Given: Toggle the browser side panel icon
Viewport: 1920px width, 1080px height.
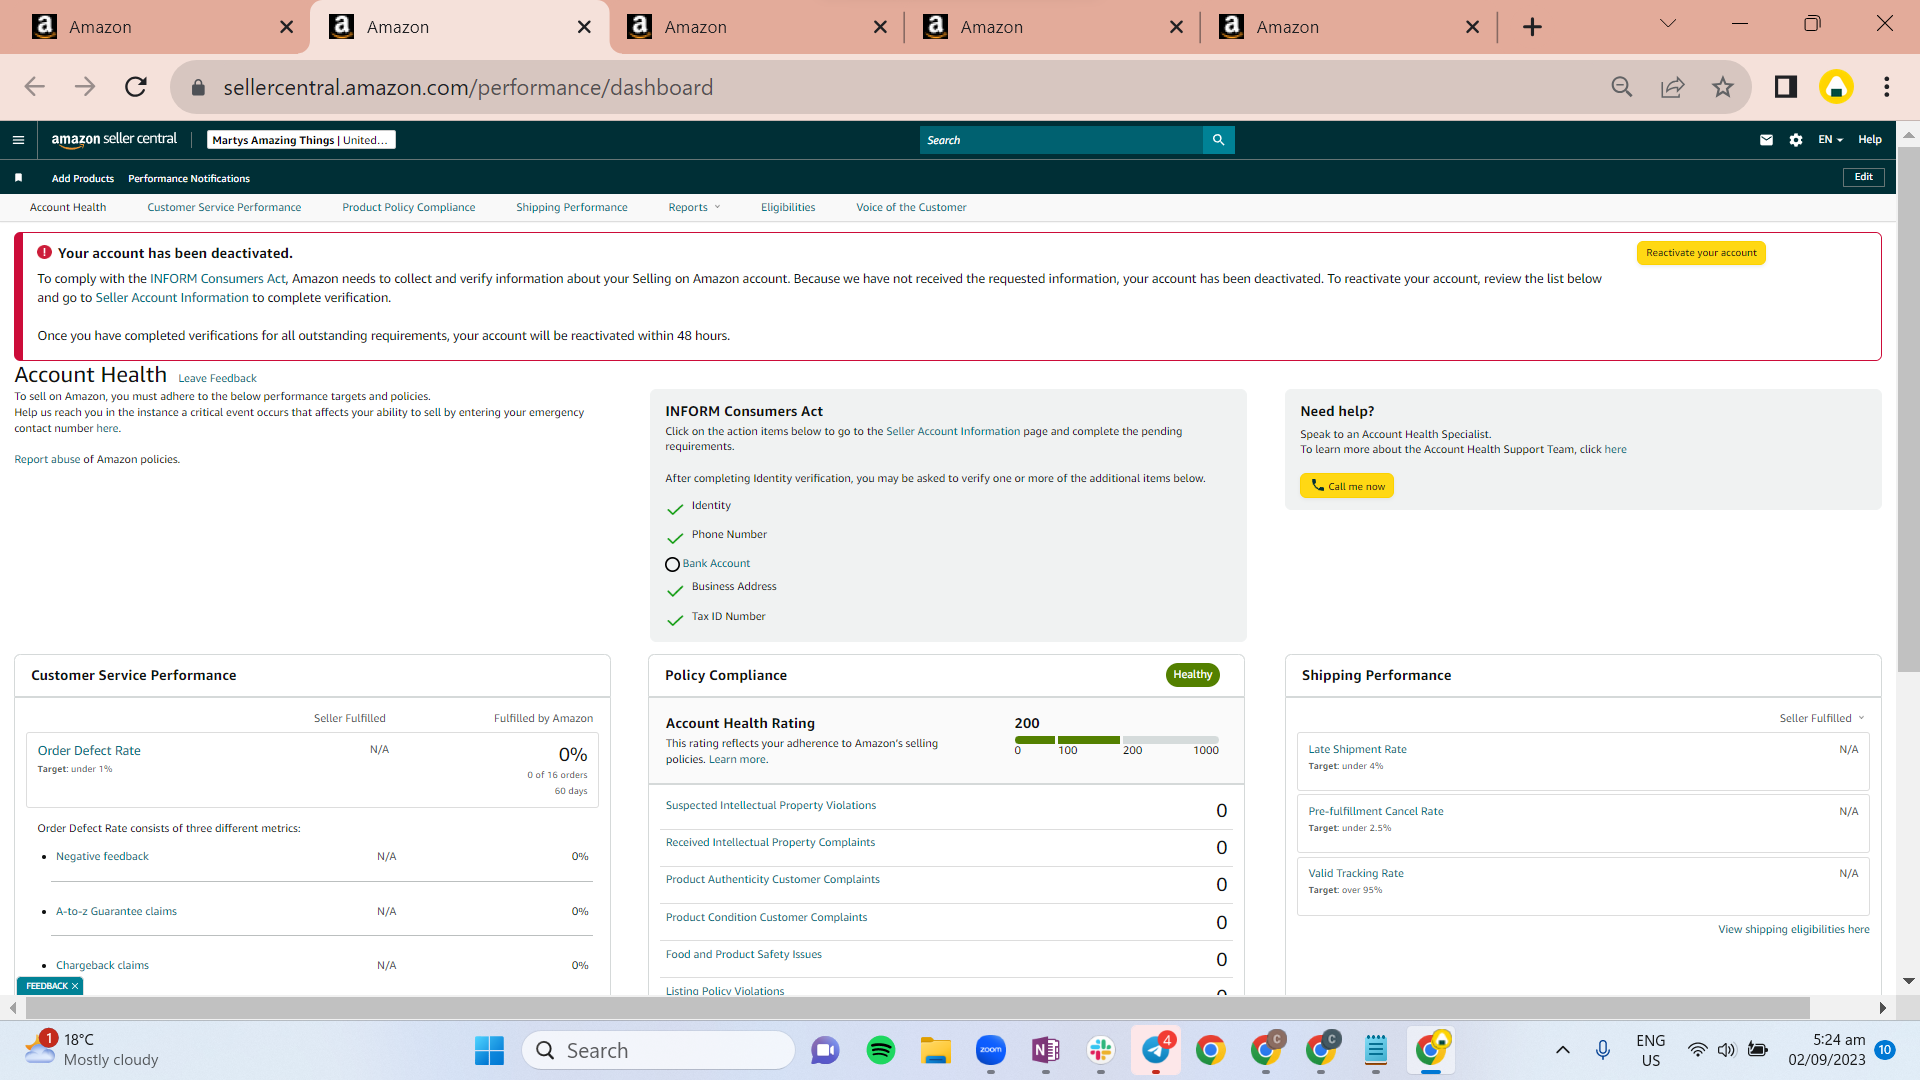Looking at the screenshot, I should tap(1786, 87).
